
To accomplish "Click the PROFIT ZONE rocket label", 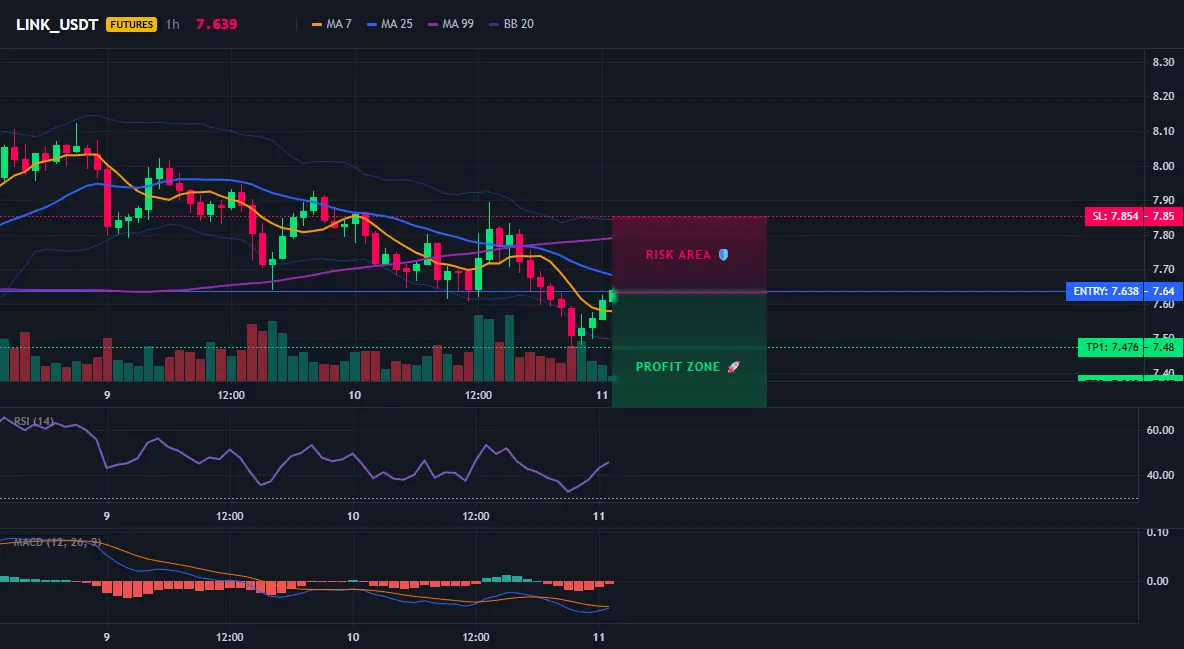I will tap(688, 366).
